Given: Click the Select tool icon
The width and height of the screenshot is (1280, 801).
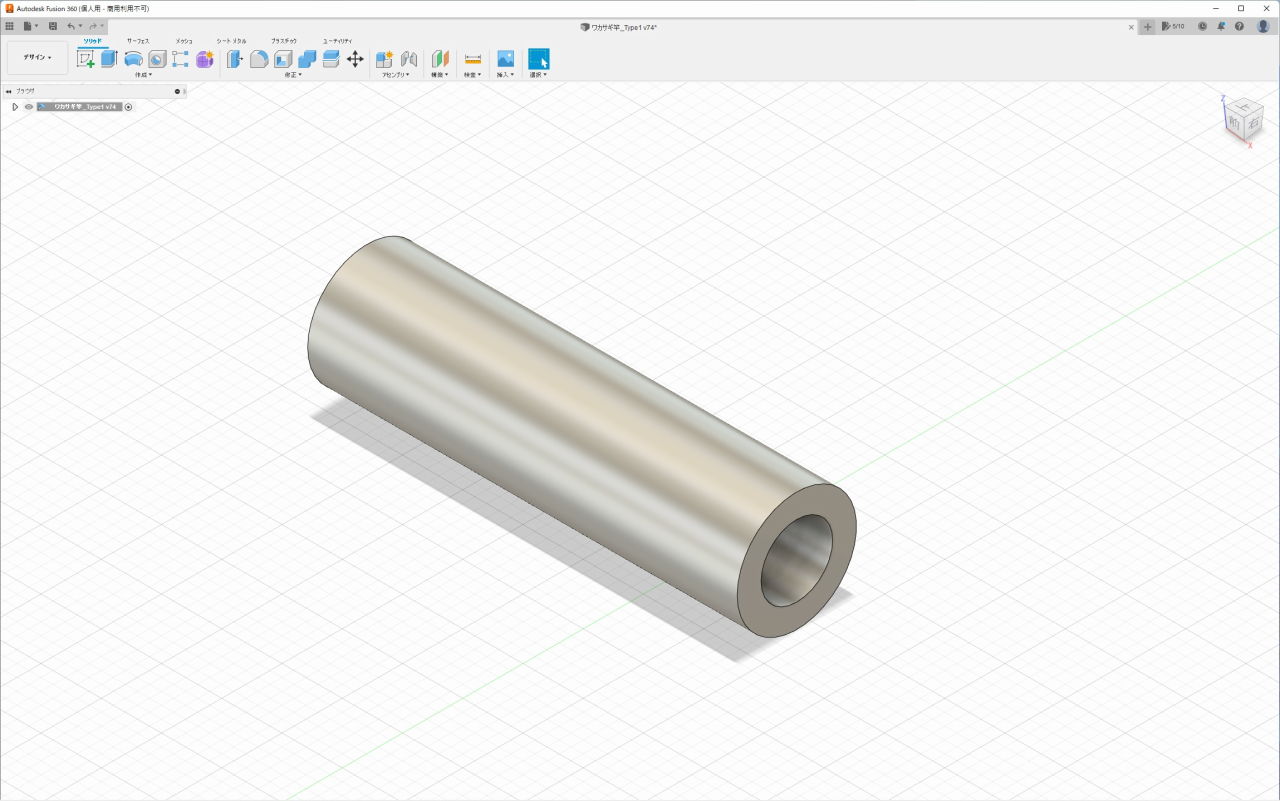Looking at the screenshot, I should coord(539,59).
